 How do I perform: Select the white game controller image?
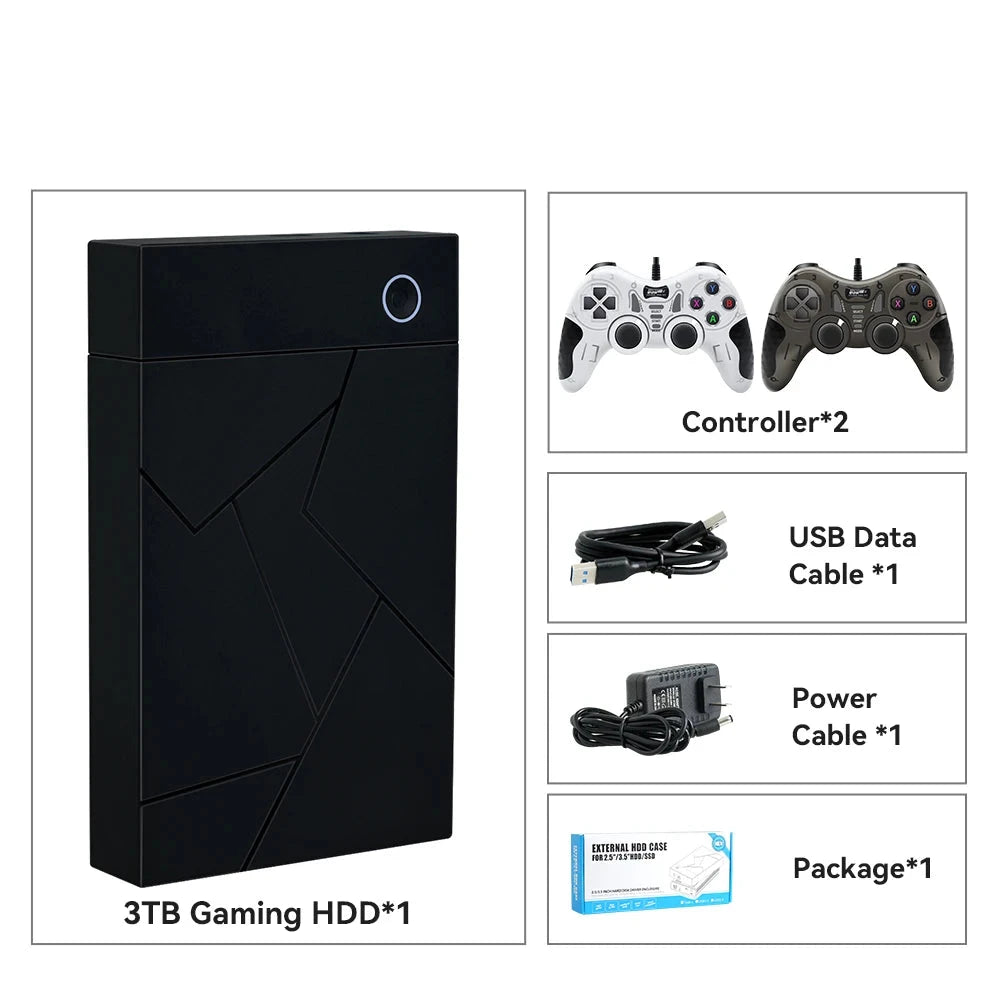[x=656, y=326]
